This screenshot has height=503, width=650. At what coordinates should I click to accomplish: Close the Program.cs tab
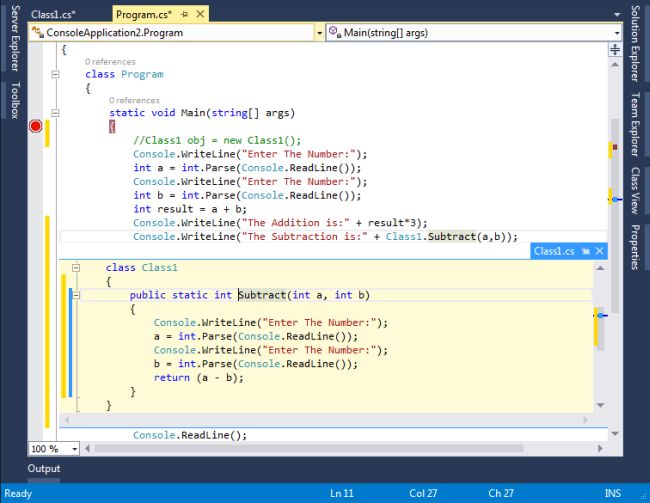(199, 15)
